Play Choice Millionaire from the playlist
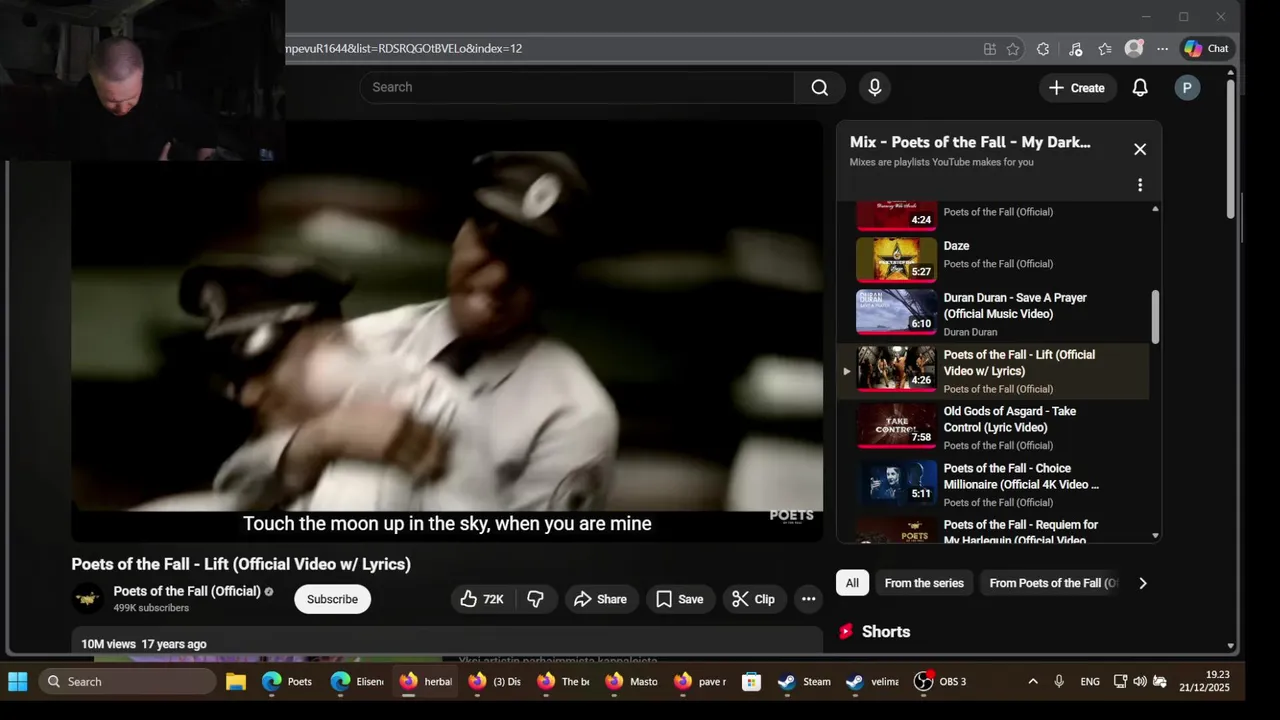Viewport: 1280px width, 720px height. pos(994,484)
